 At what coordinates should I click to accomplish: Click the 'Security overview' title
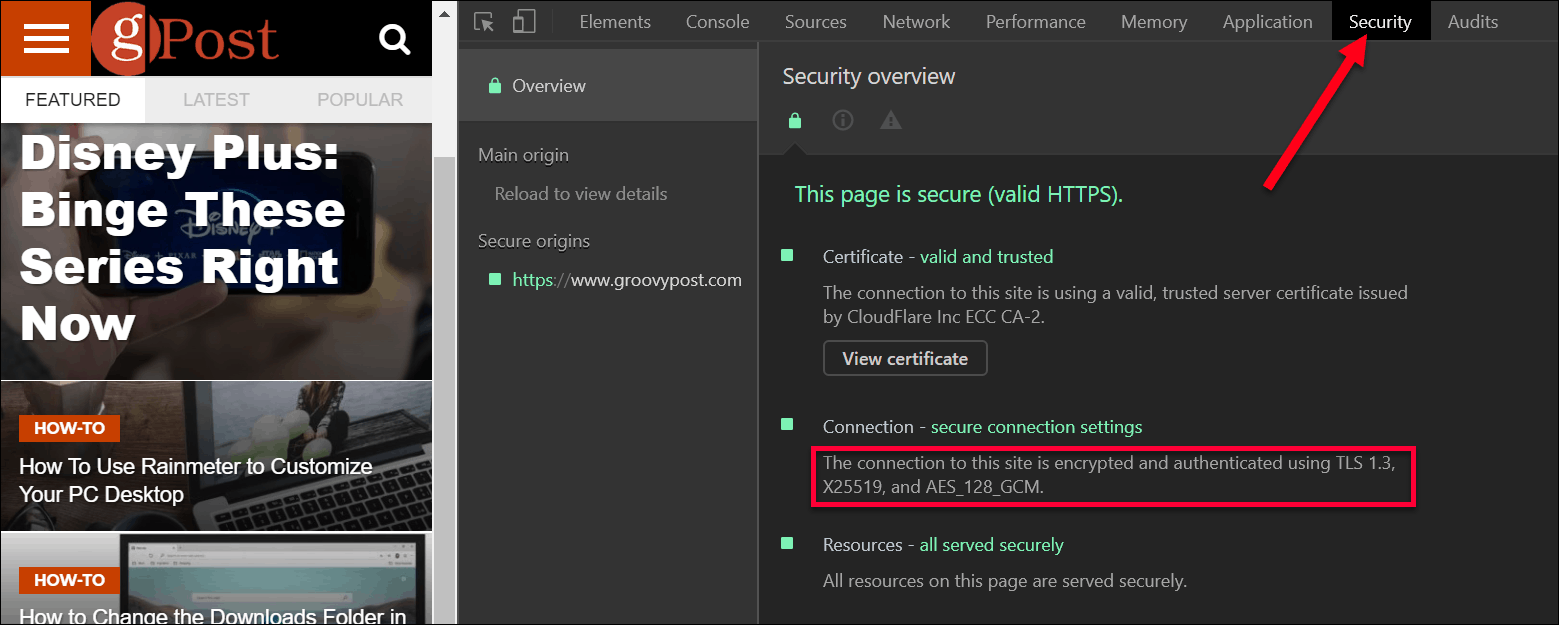coord(869,76)
